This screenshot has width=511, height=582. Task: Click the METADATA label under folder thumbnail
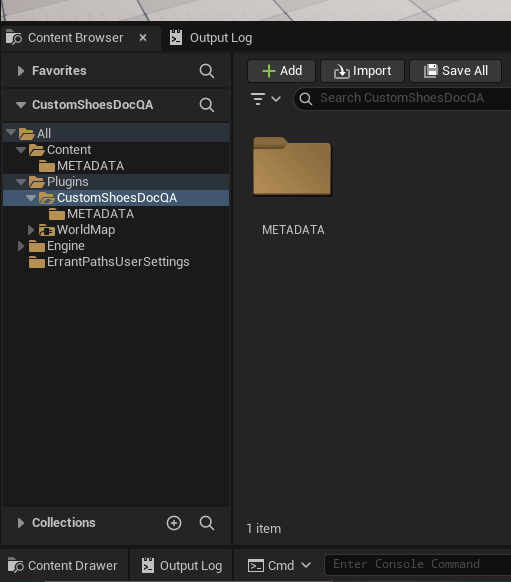click(x=293, y=230)
